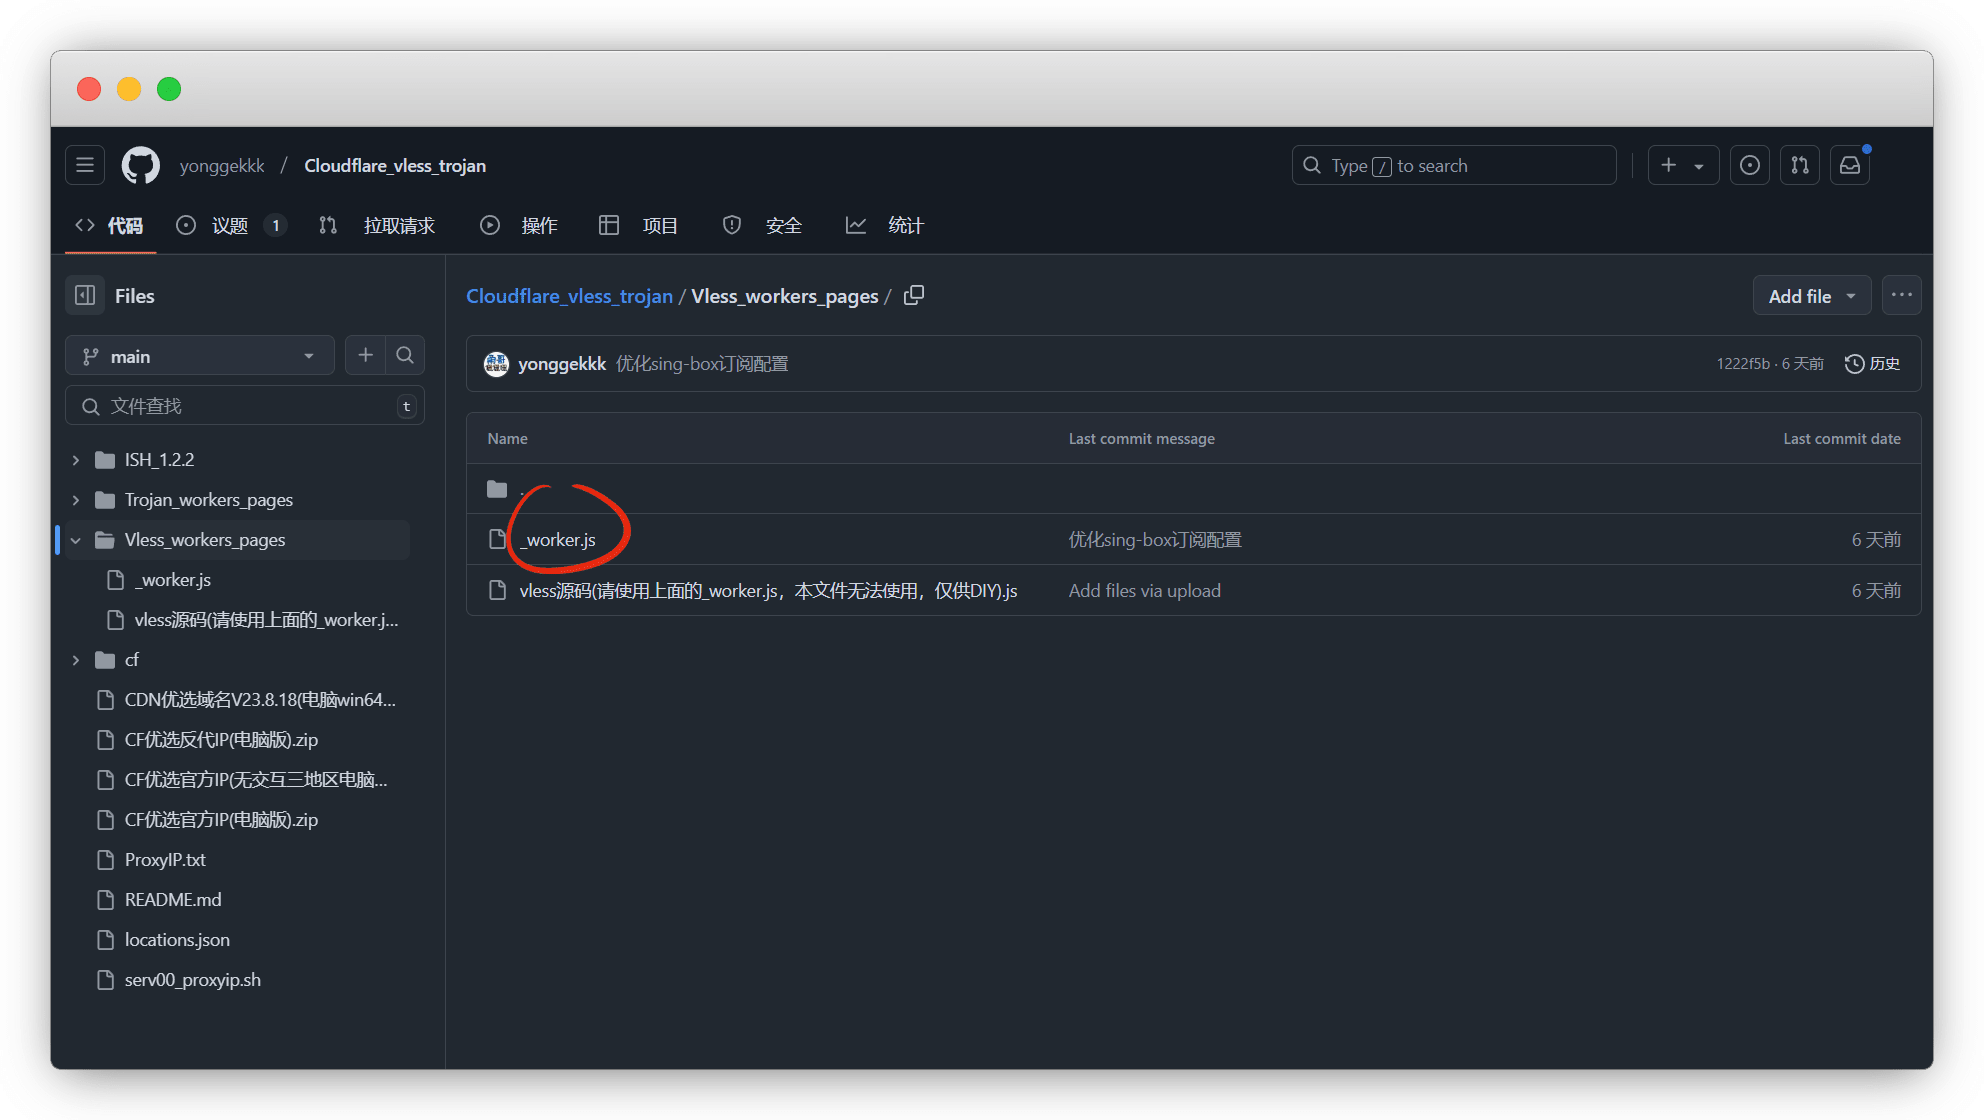
Task: Open the more options ellipsis button
Action: (x=1901, y=296)
